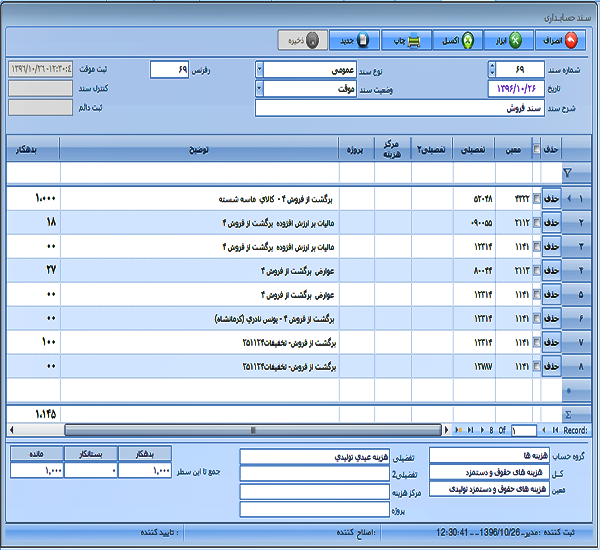
Task: Click the sigma summary icon in total row
Action: [x=568, y=415]
